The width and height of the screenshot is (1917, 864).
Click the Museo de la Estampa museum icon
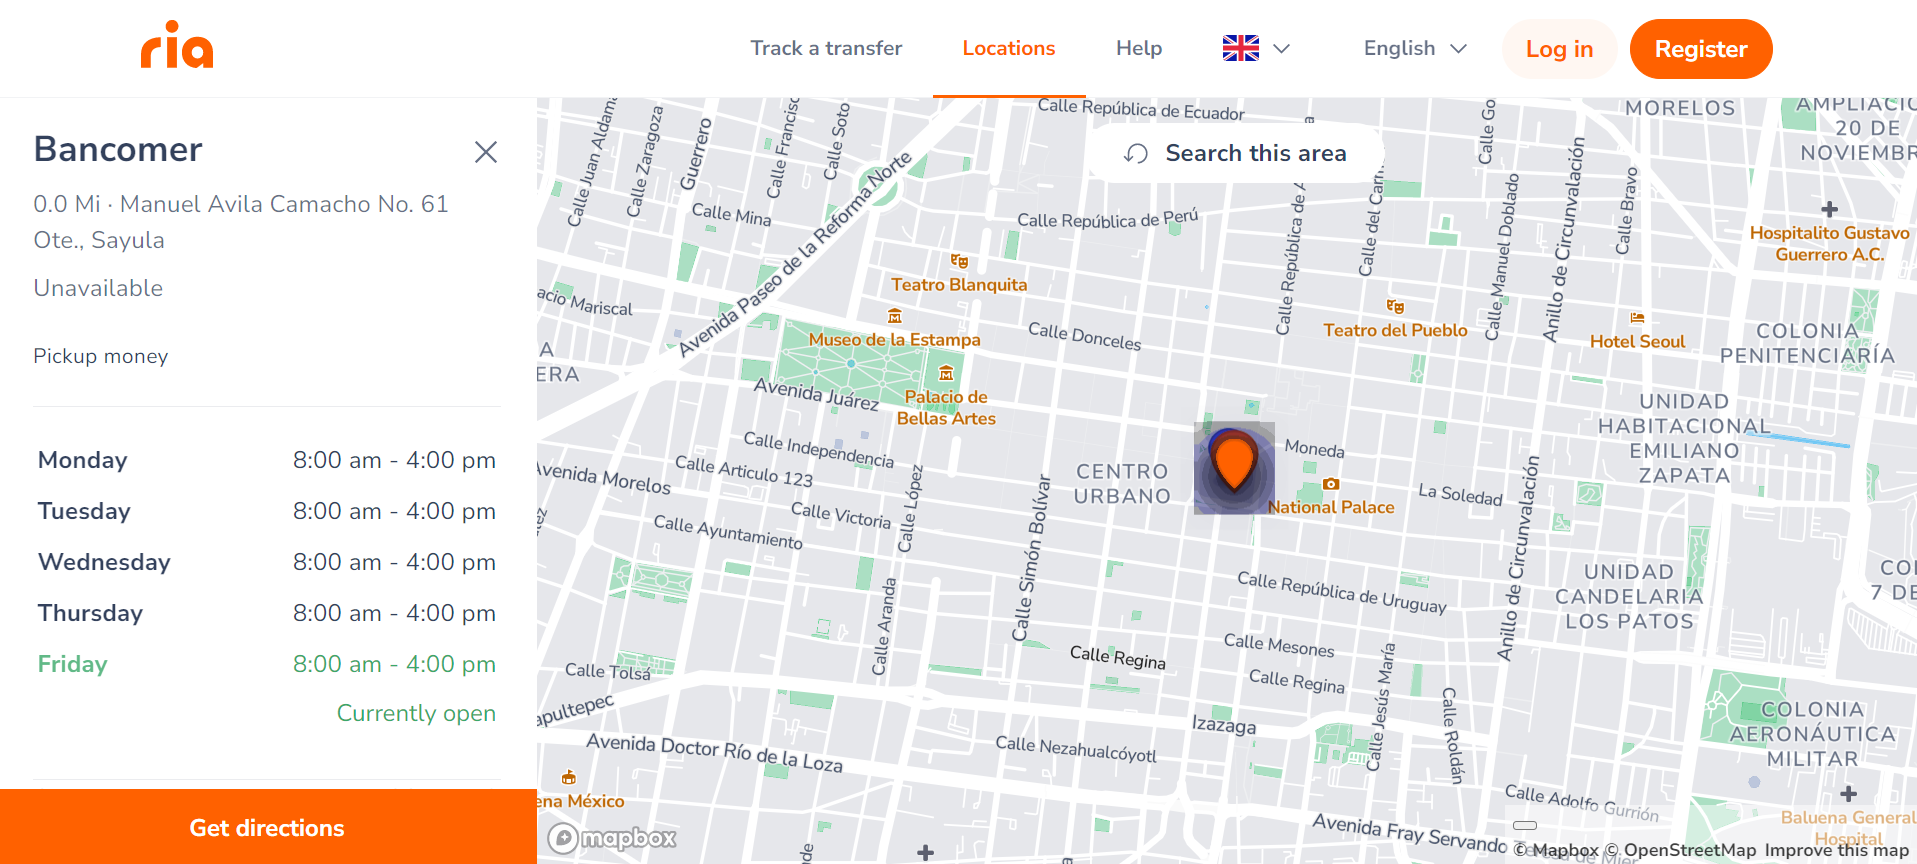pyautogui.click(x=895, y=316)
